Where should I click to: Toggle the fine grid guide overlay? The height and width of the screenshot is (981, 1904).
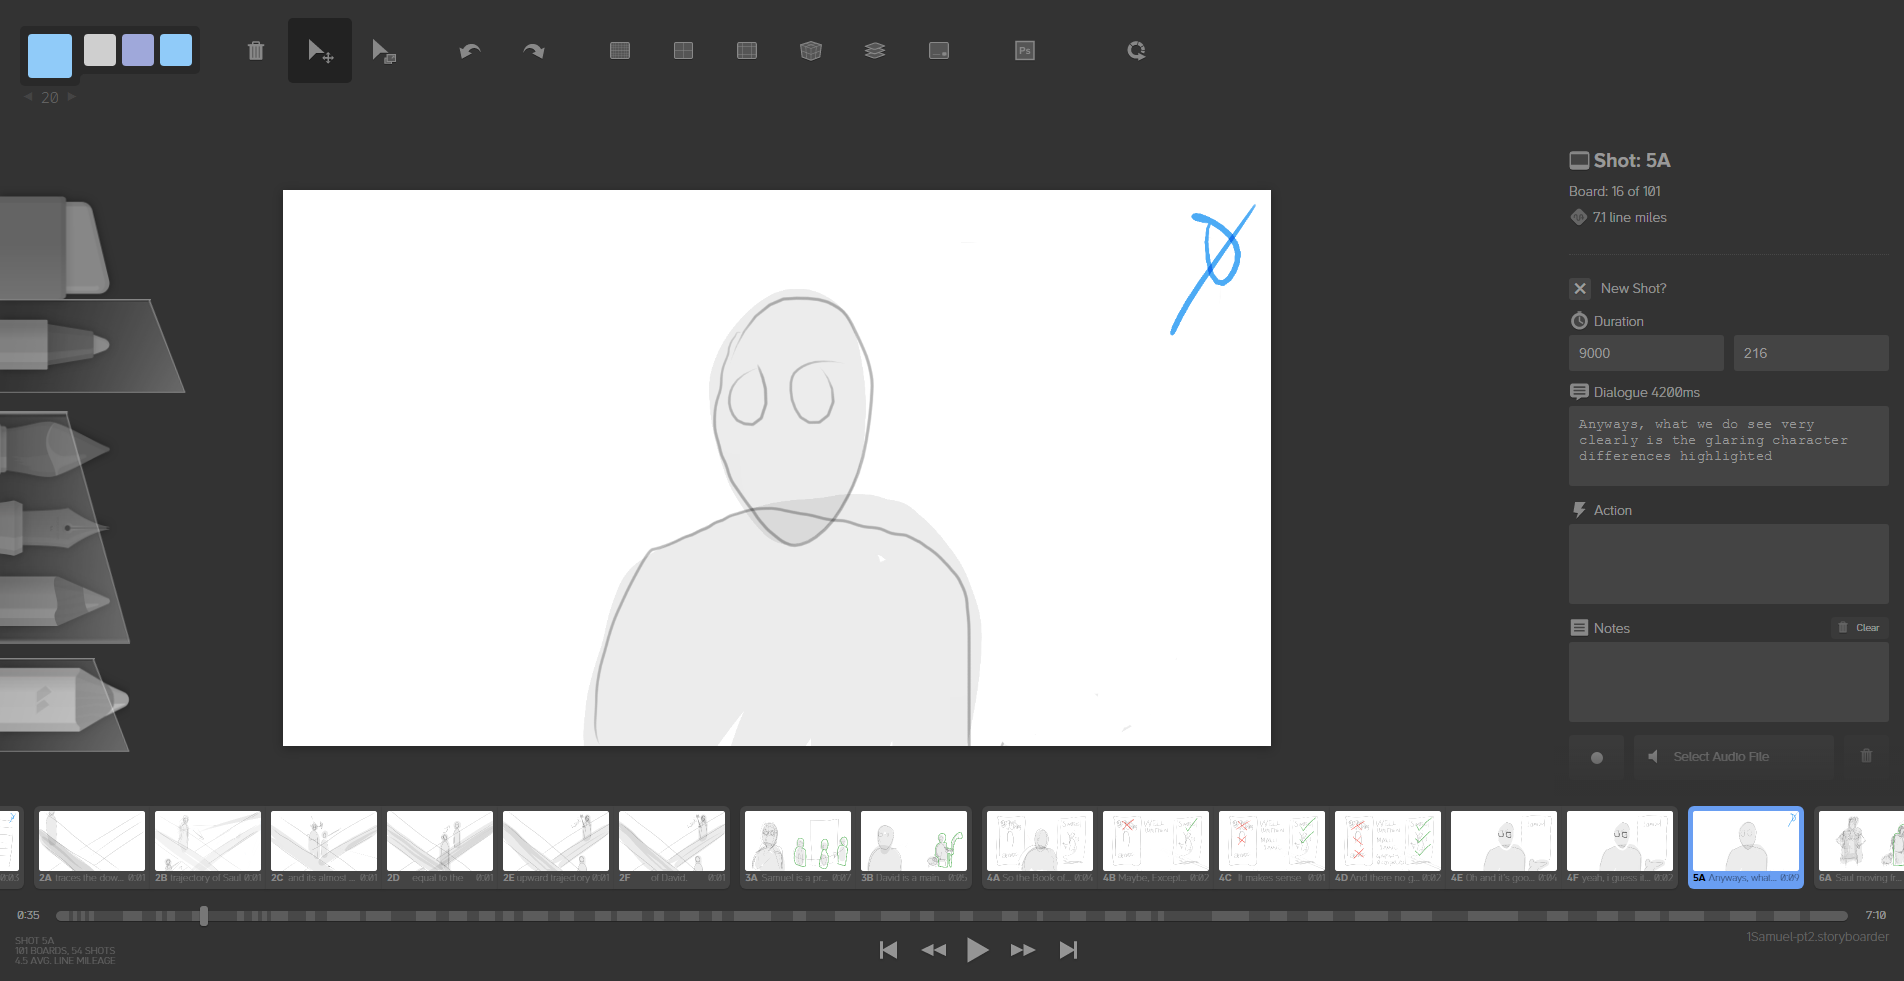click(x=620, y=51)
